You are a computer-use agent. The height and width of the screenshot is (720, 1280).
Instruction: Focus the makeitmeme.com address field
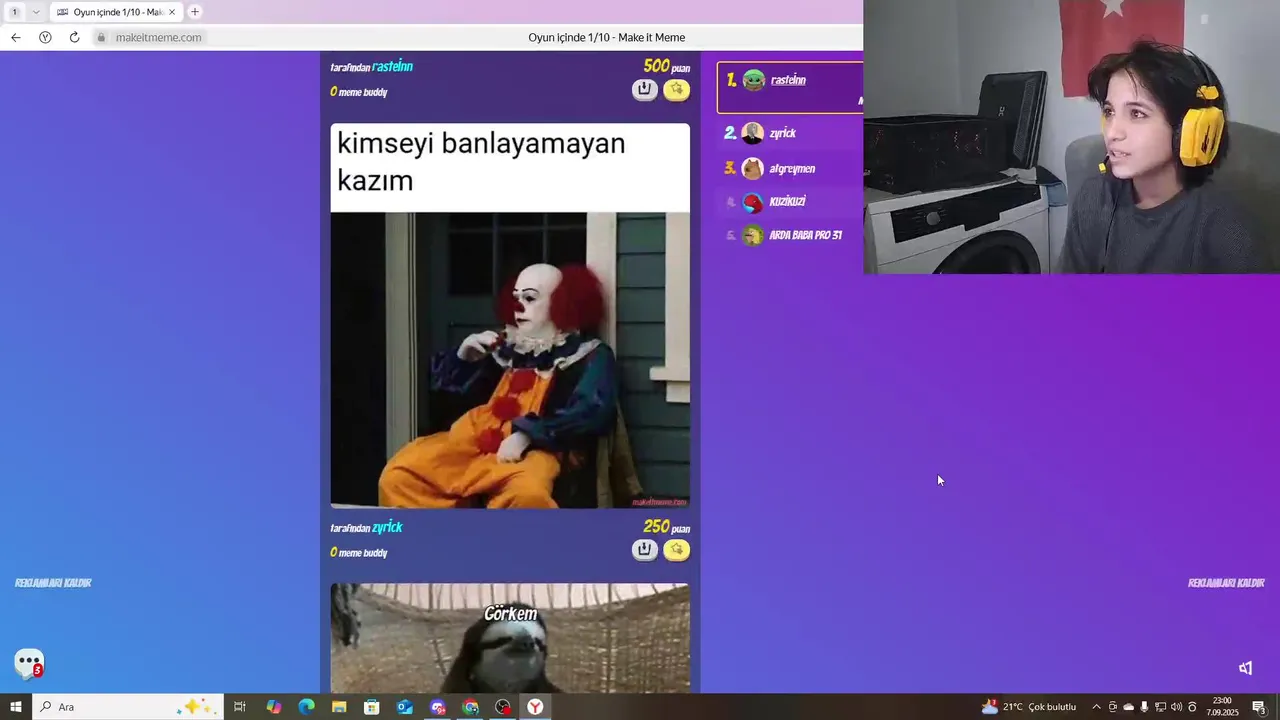(158, 37)
